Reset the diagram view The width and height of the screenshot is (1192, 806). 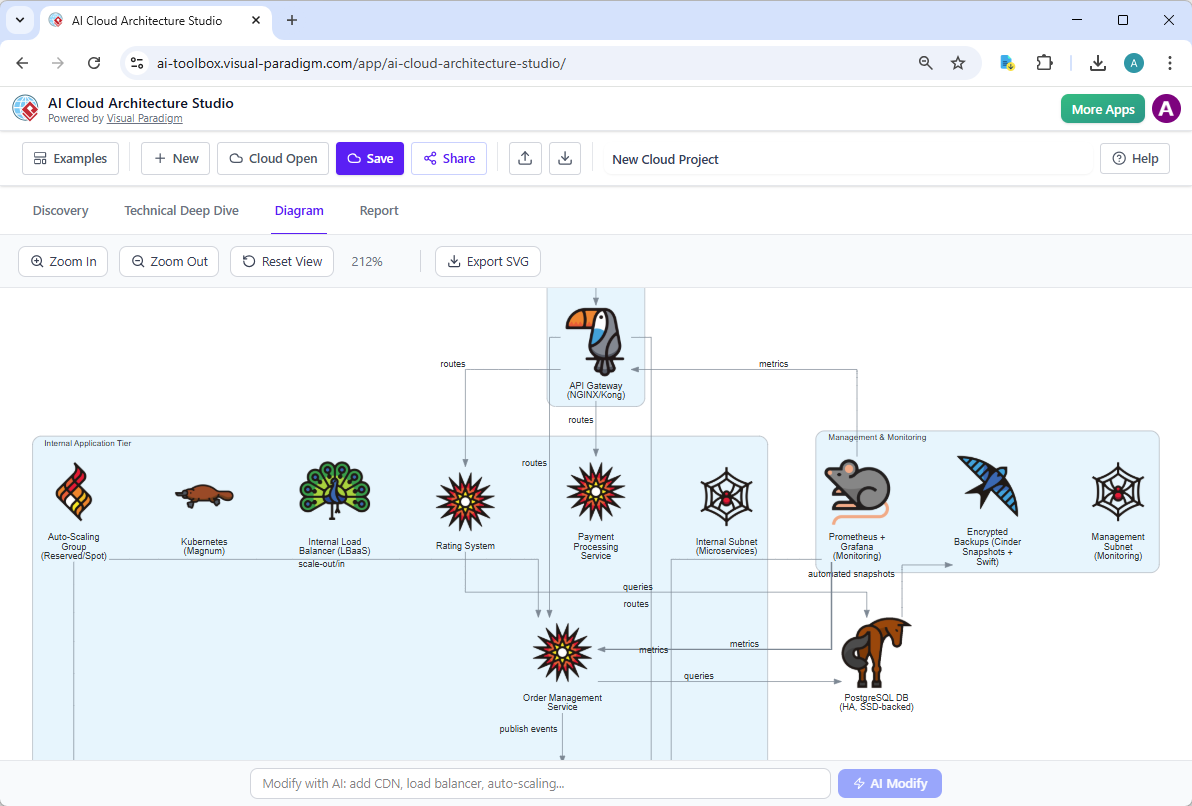tap(281, 261)
